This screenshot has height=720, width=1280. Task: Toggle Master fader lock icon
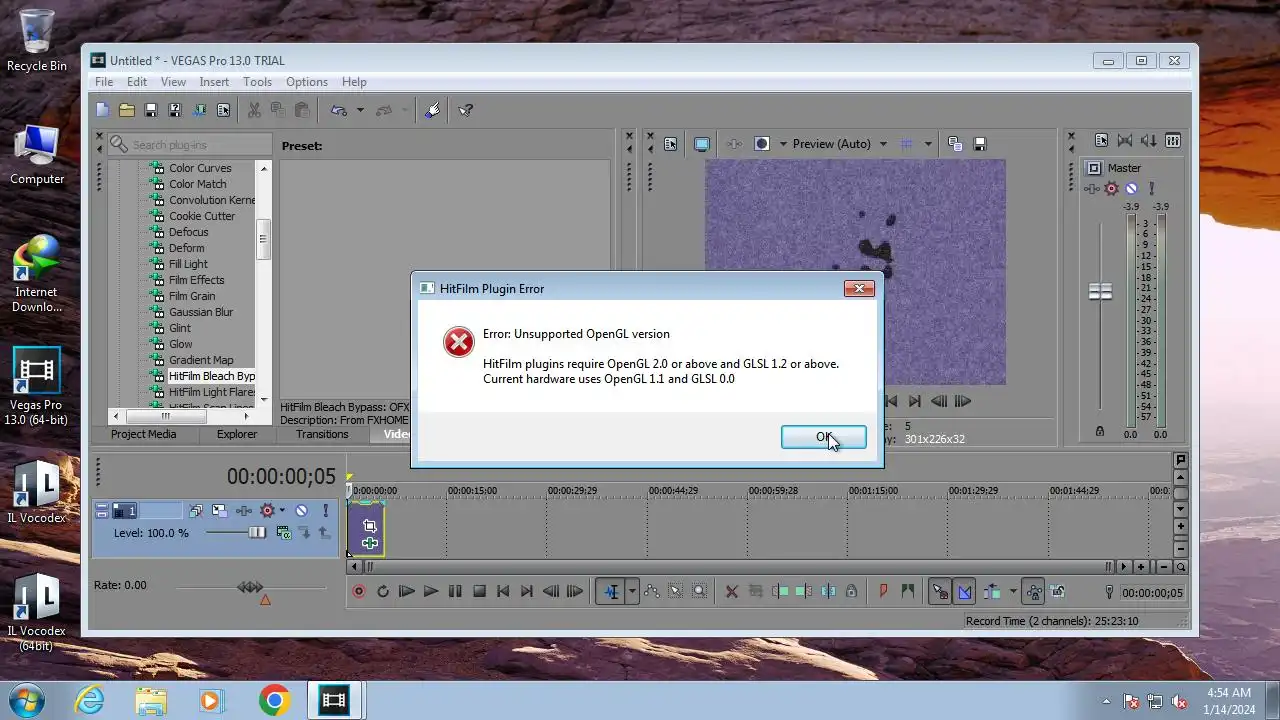(x=1100, y=431)
